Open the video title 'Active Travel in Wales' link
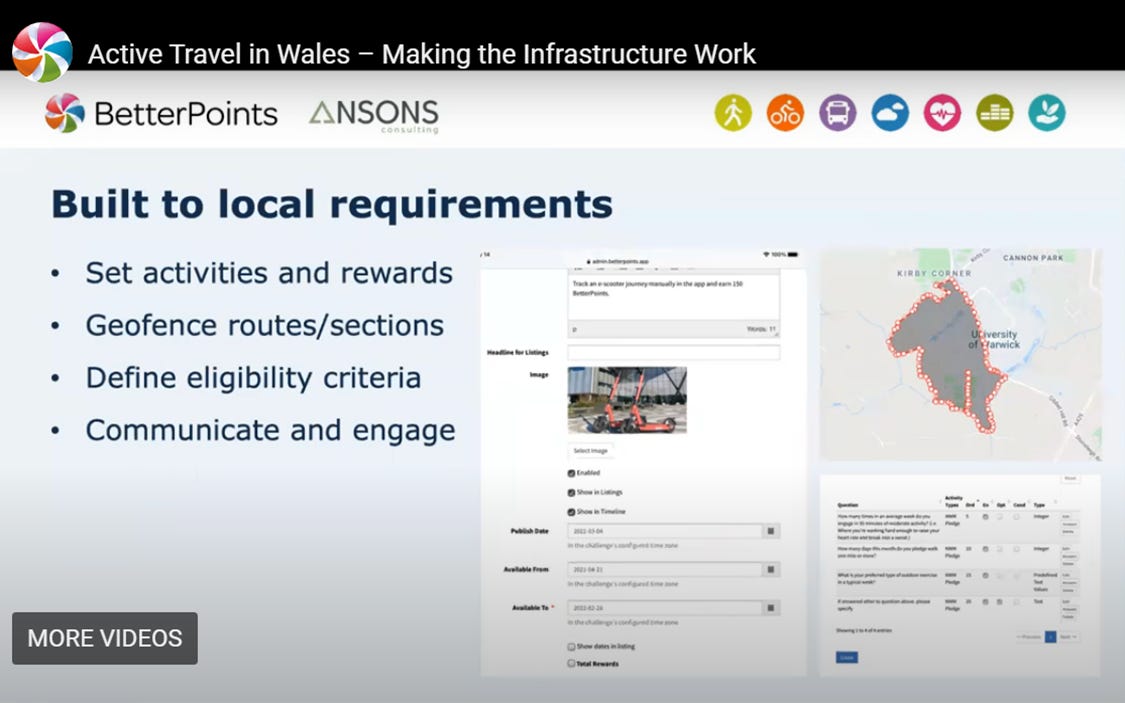This screenshot has height=703, width=1125. coord(422,54)
